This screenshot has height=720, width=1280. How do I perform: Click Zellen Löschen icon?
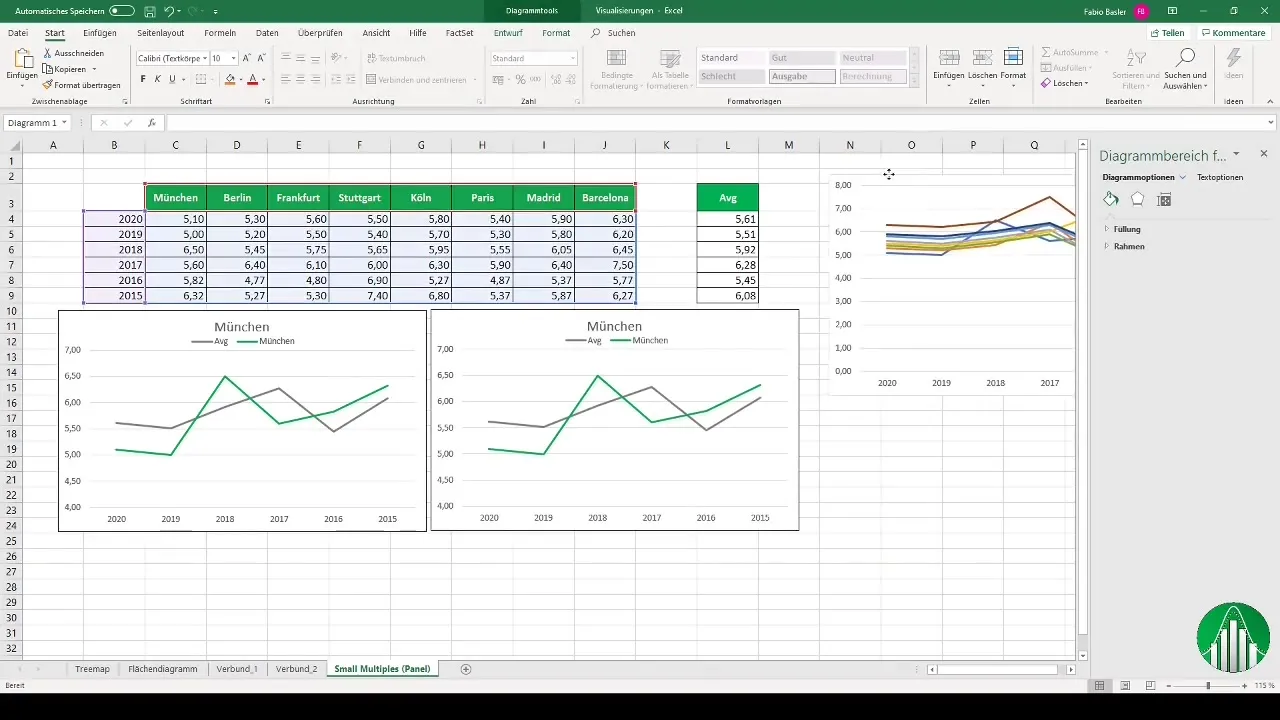coord(981,57)
